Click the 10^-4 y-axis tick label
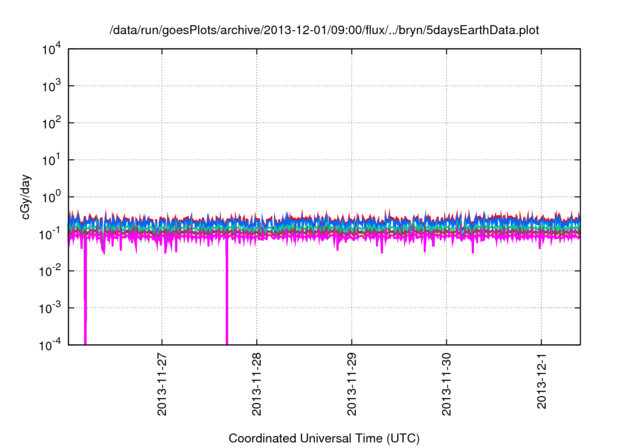 coord(51,346)
